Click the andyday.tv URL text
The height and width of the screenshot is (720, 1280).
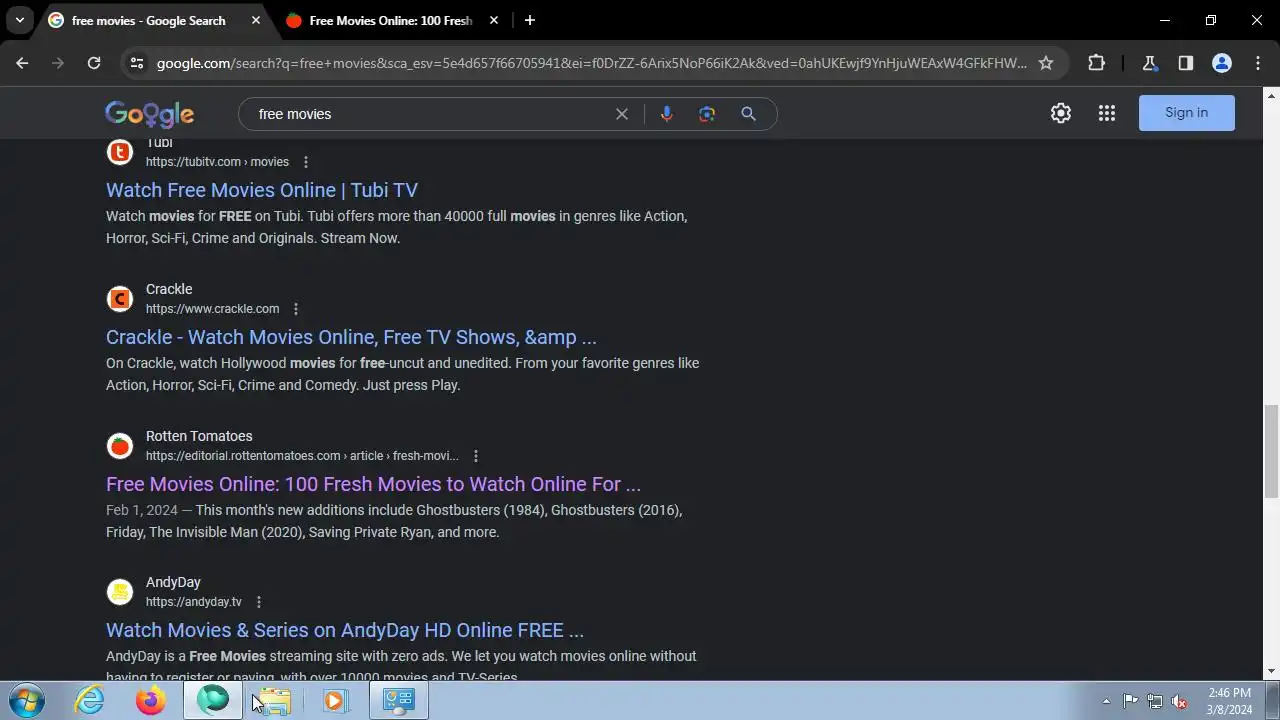pos(194,602)
